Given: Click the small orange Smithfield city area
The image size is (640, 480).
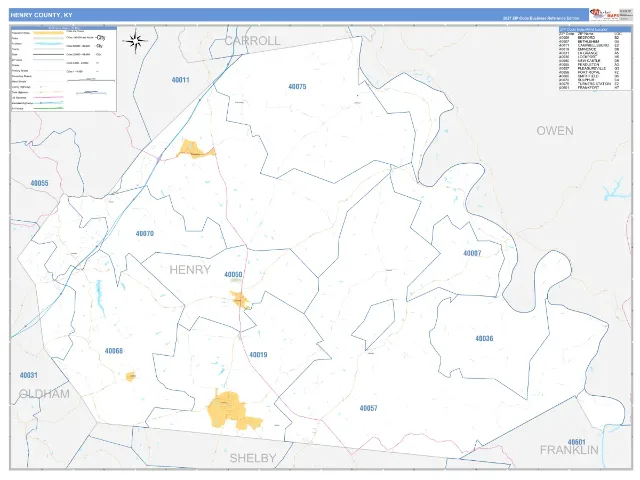Looking at the screenshot, I should [131, 376].
